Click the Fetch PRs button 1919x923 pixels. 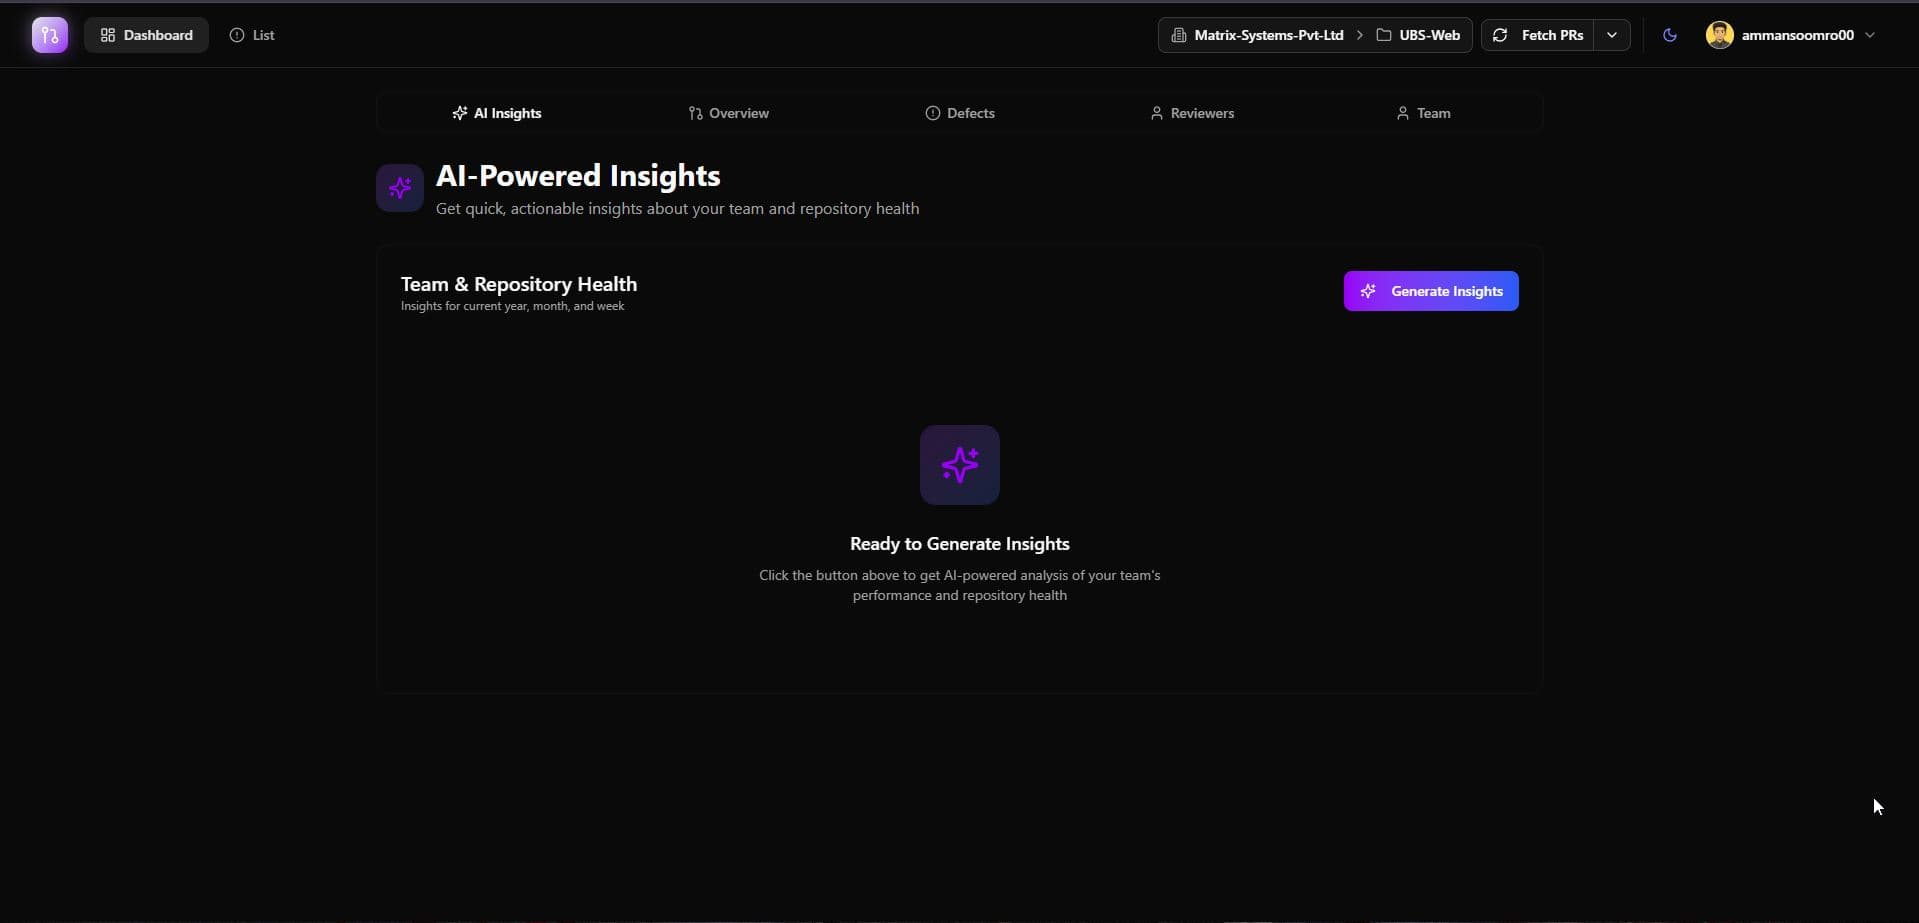(1538, 35)
